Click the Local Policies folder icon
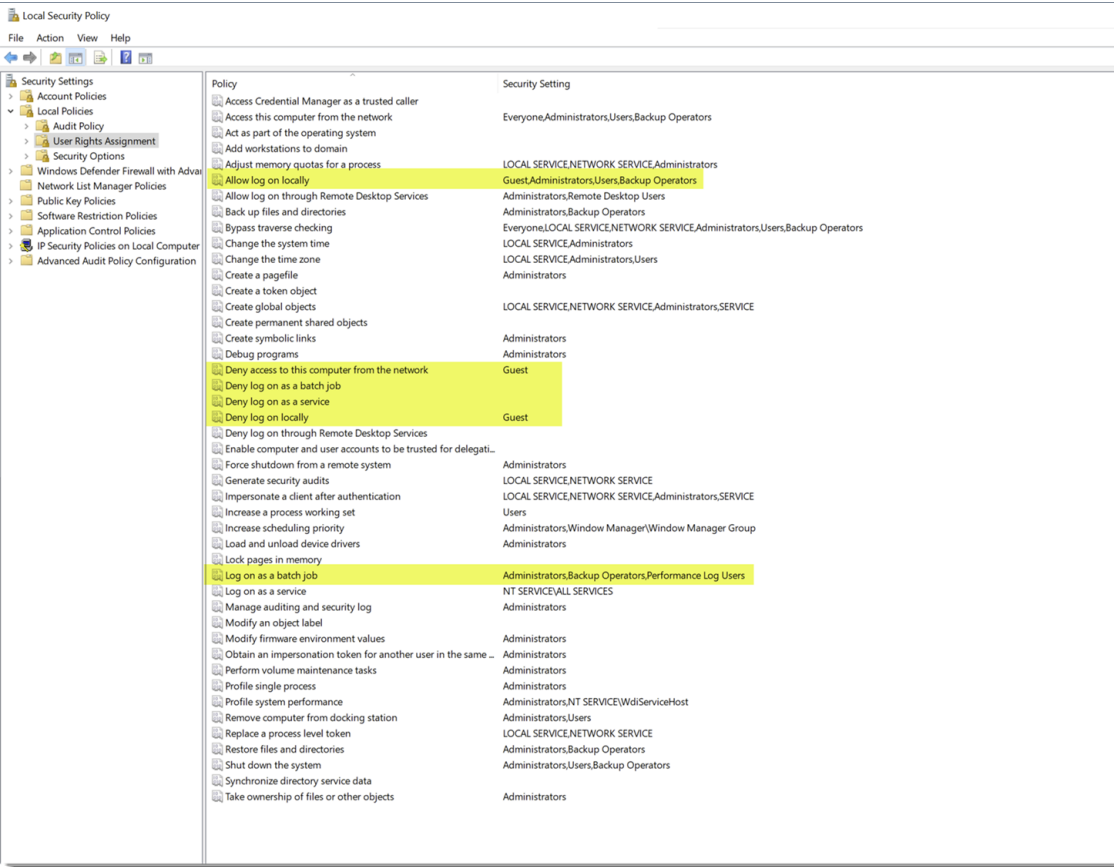The height and width of the screenshot is (867, 1114). tap(27, 111)
